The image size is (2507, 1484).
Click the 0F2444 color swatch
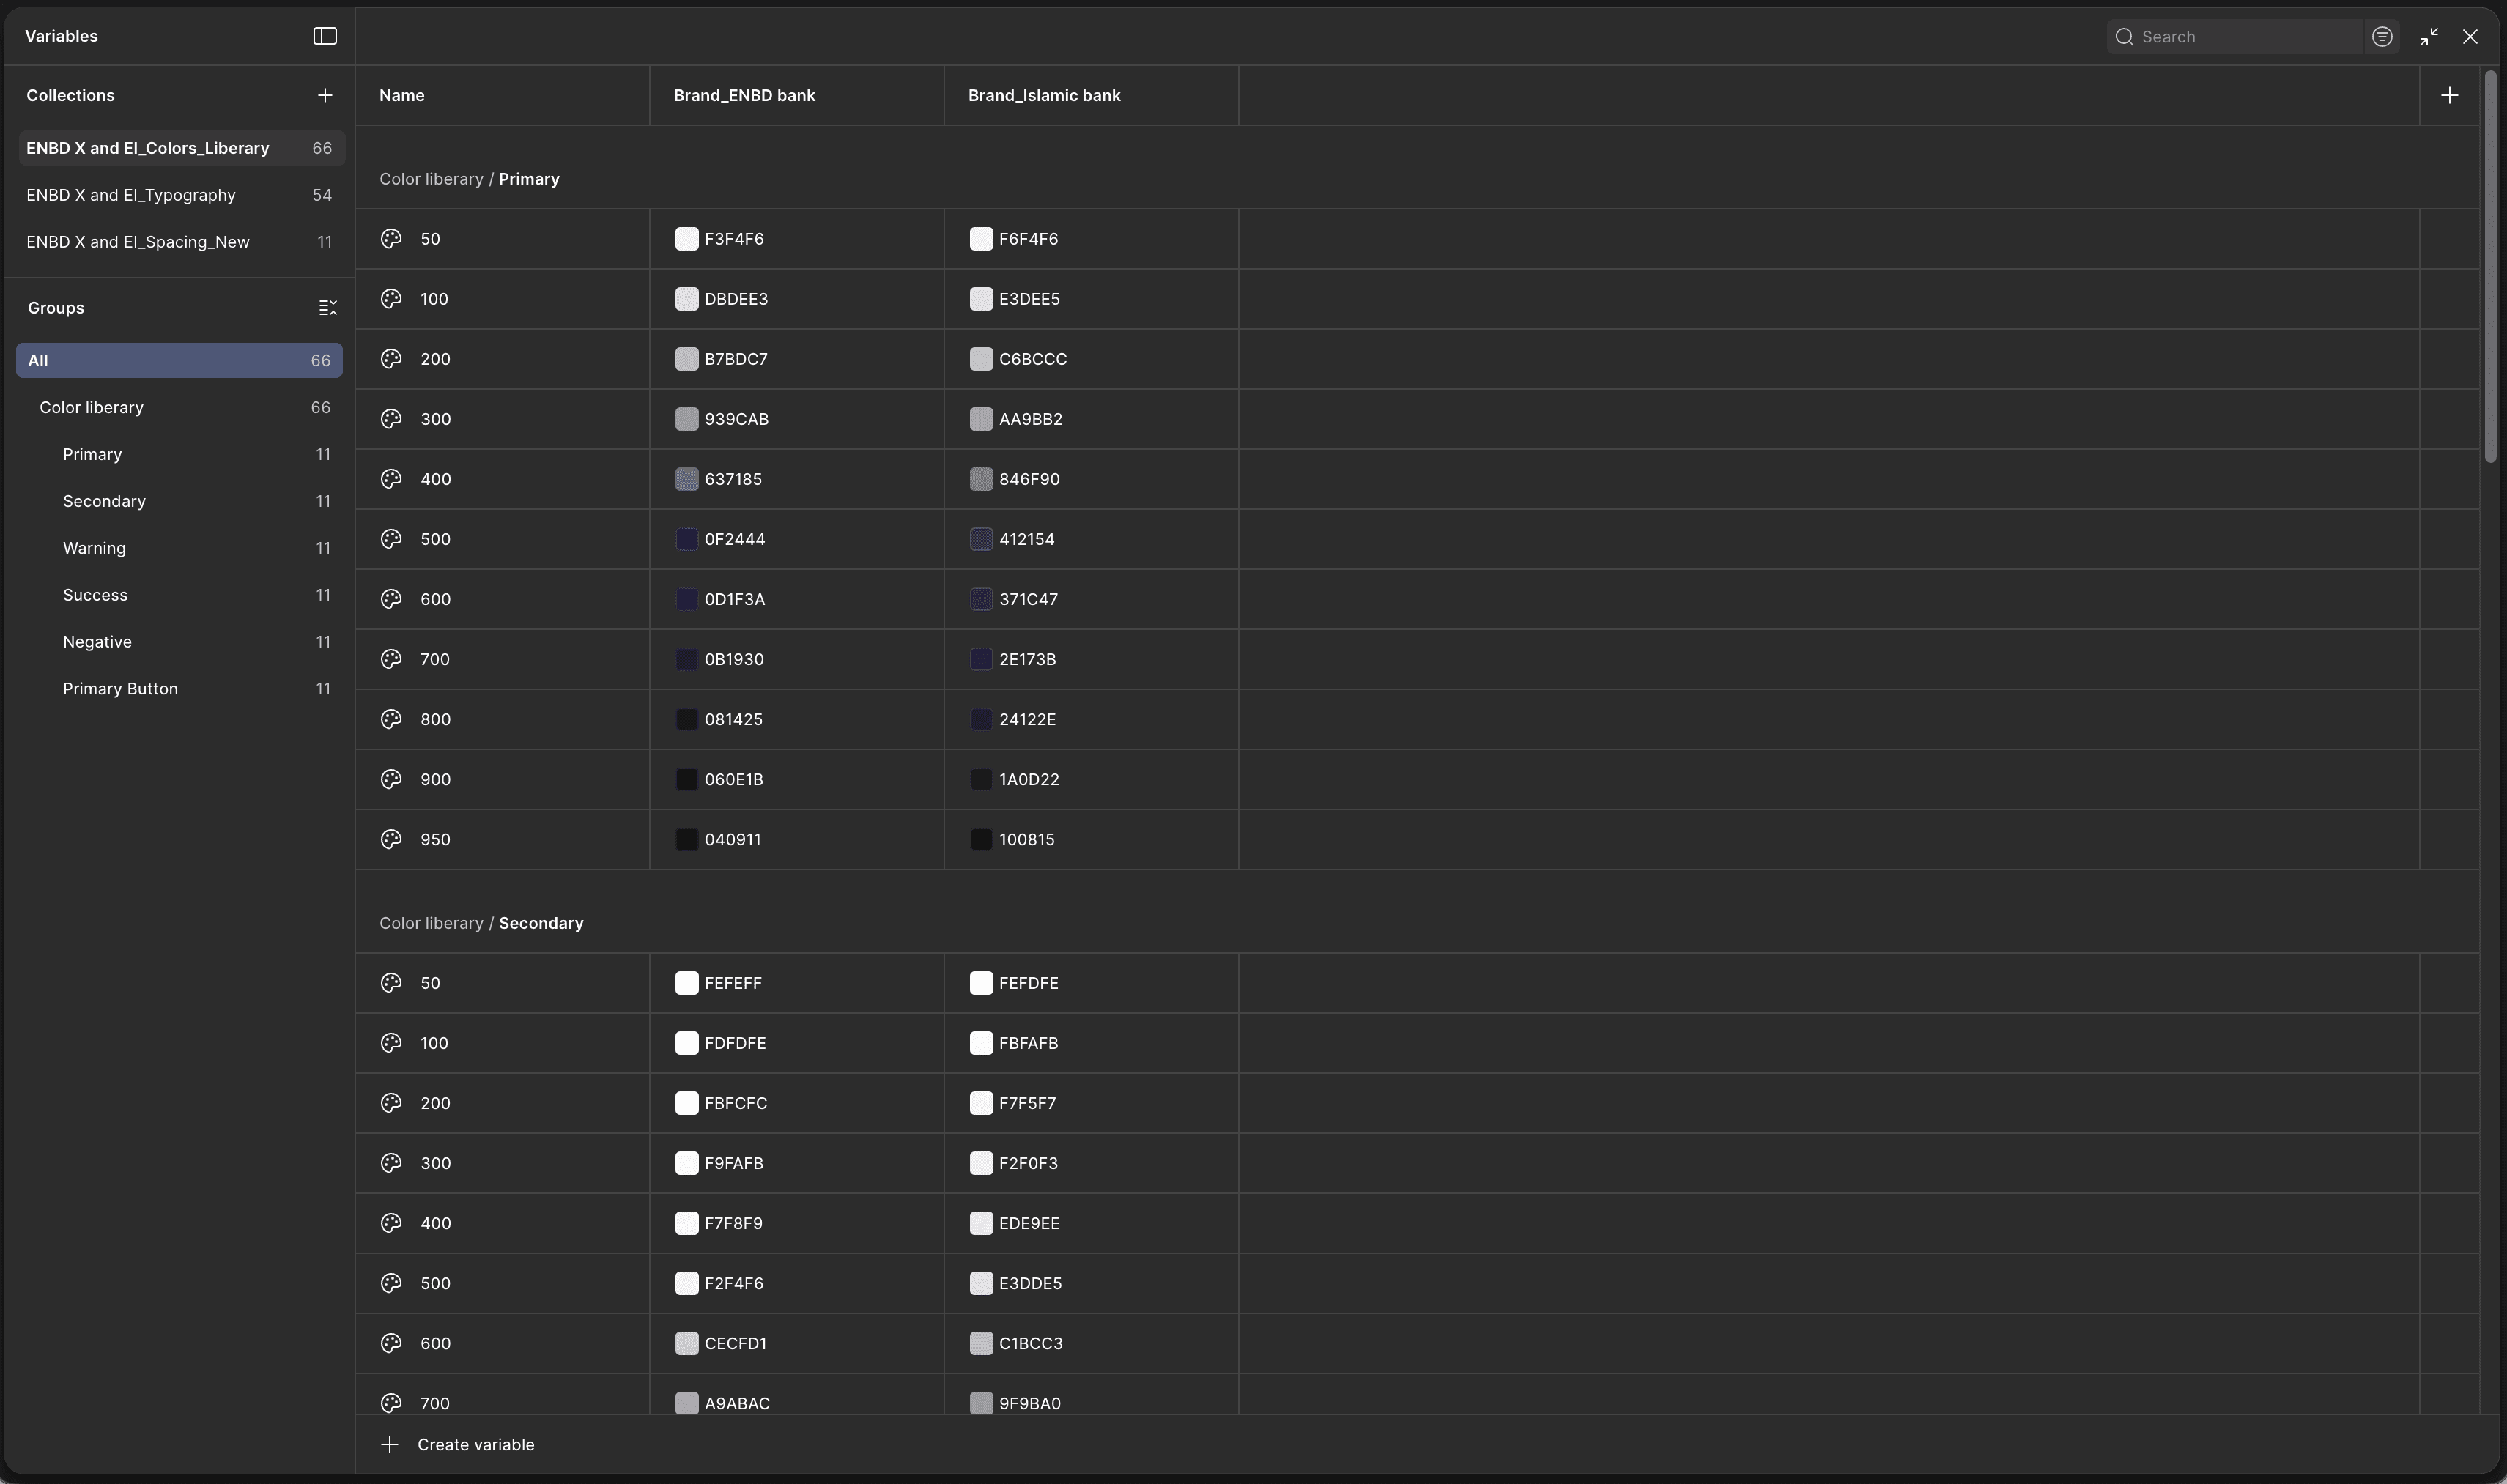coord(687,539)
